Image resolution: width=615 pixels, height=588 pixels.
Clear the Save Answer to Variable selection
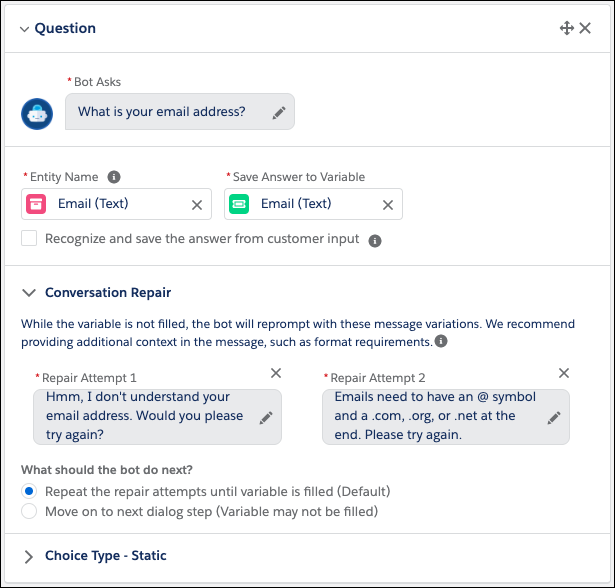tap(388, 204)
